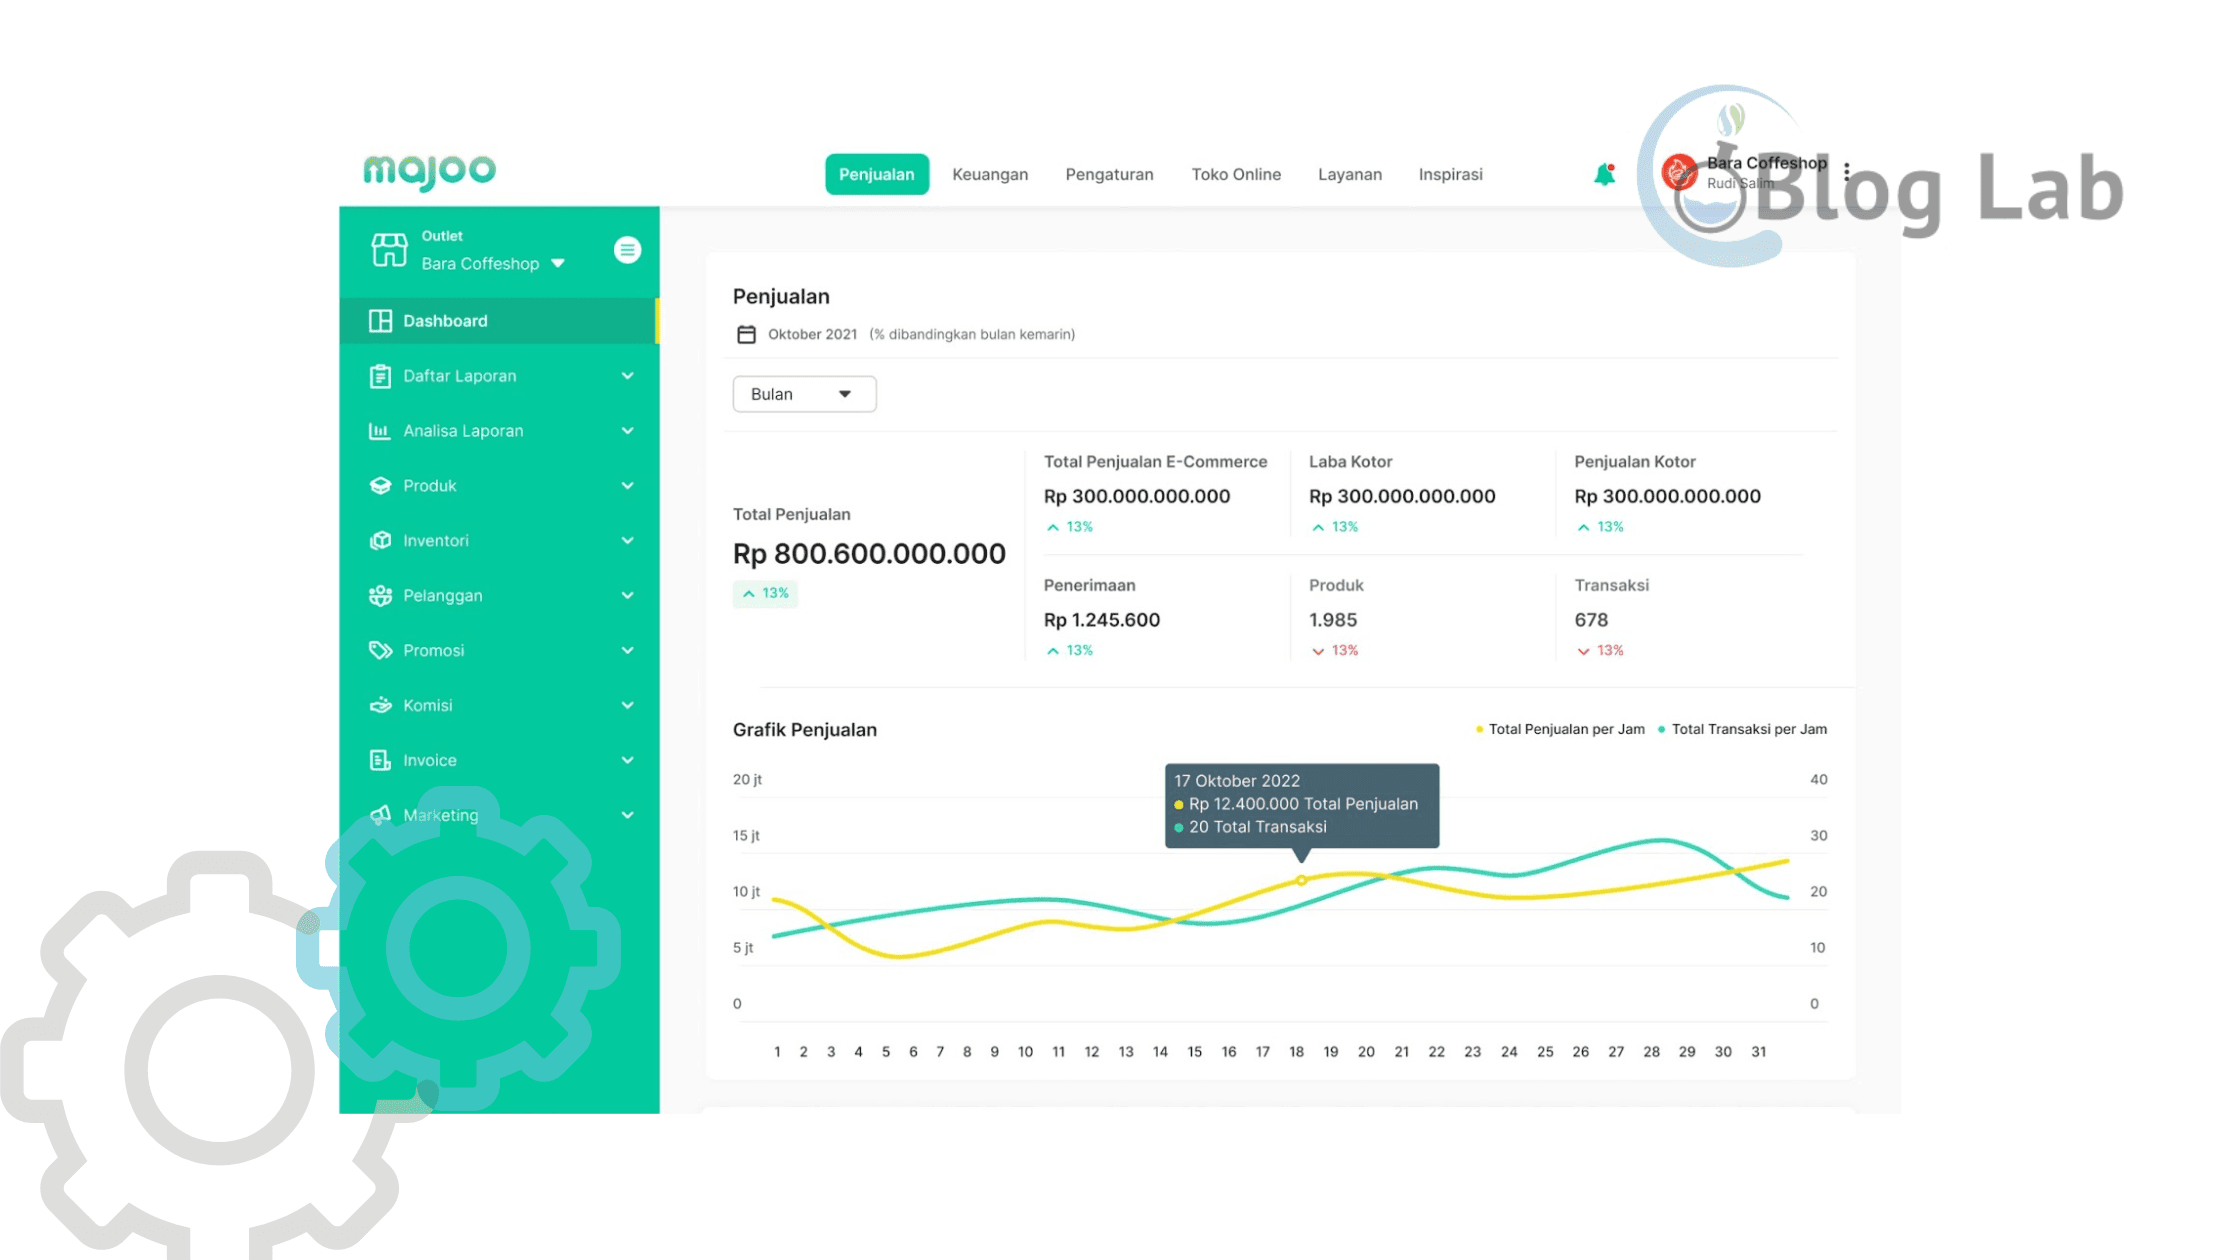The width and height of the screenshot is (2240, 1260).
Task: Toggle Total Transaksi per Jam legend
Action: (1742, 729)
